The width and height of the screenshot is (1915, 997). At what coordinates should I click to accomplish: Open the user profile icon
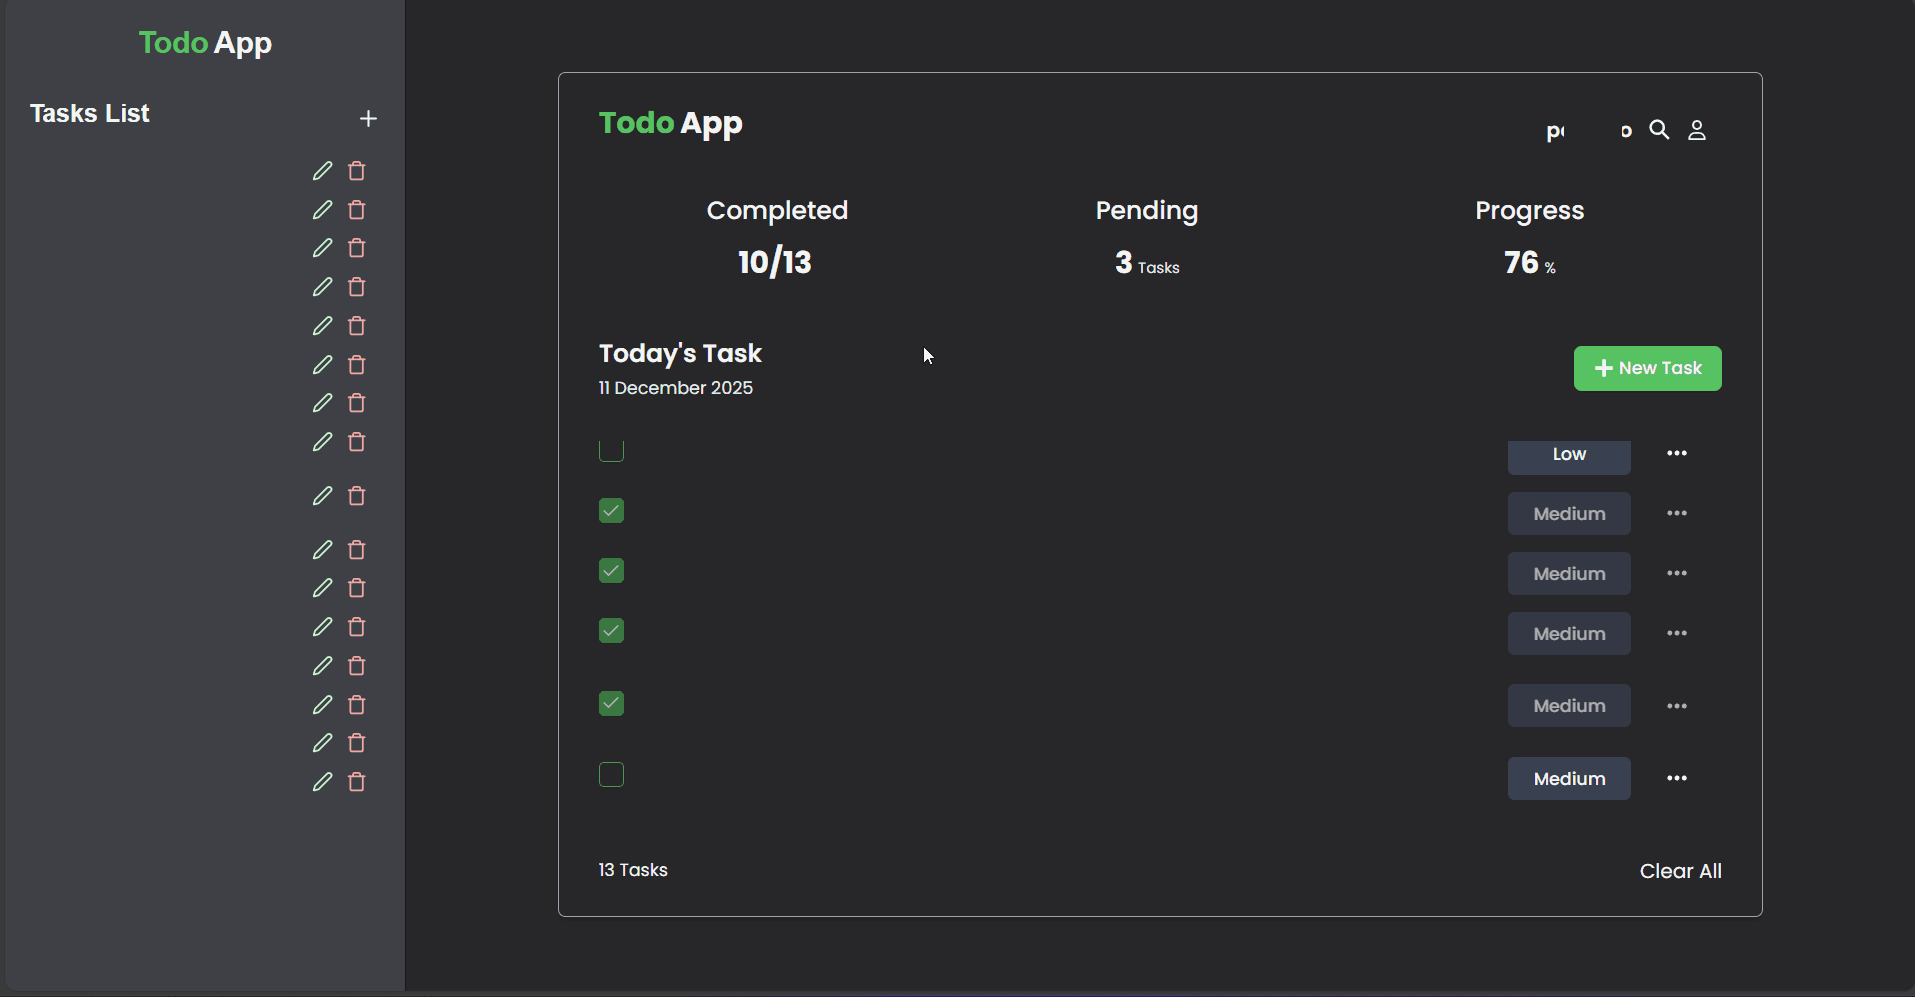(1697, 130)
